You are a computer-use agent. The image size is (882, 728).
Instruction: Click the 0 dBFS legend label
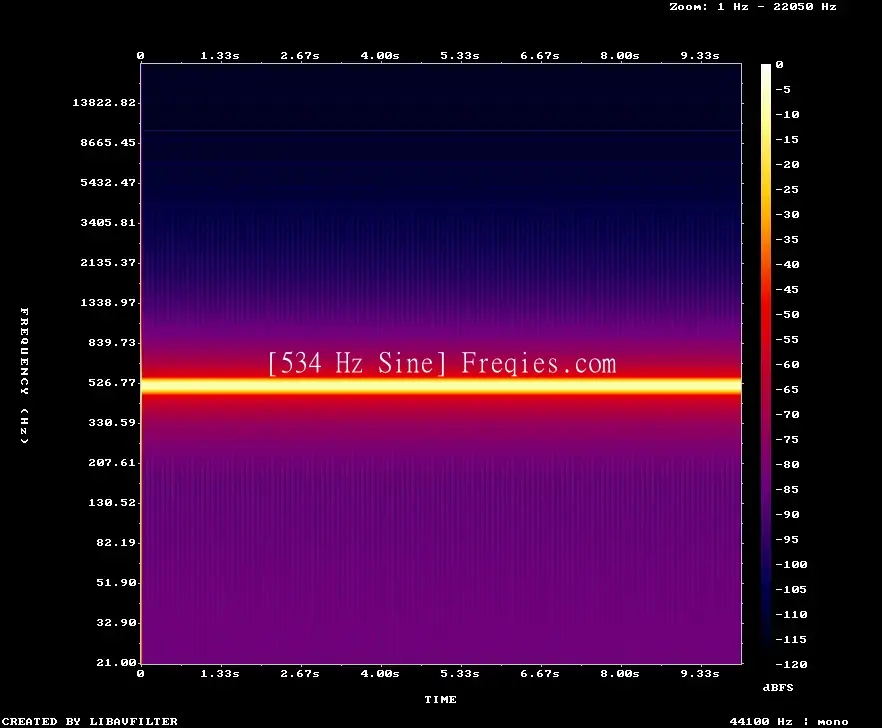(x=779, y=65)
